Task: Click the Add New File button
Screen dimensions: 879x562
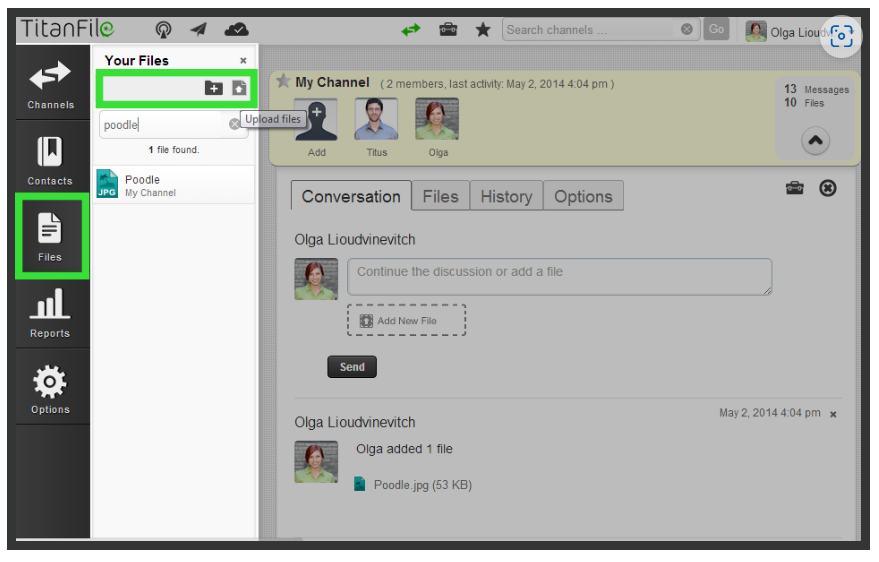Action: click(406, 321)
